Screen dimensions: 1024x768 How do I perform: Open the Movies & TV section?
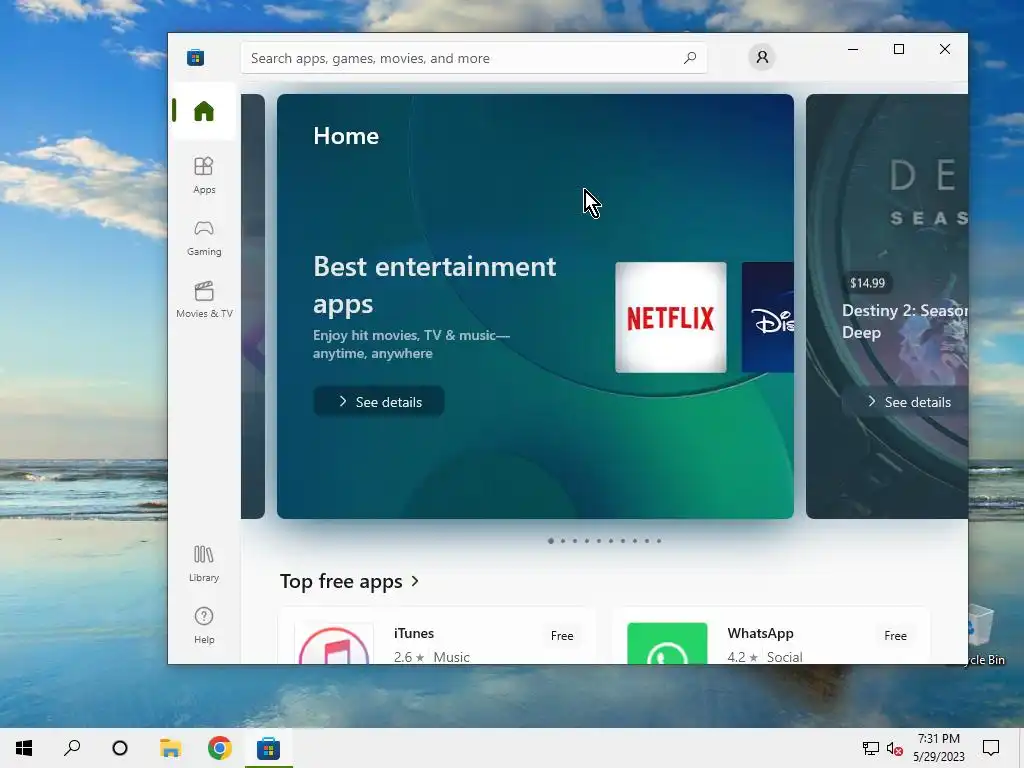[204, 300]
